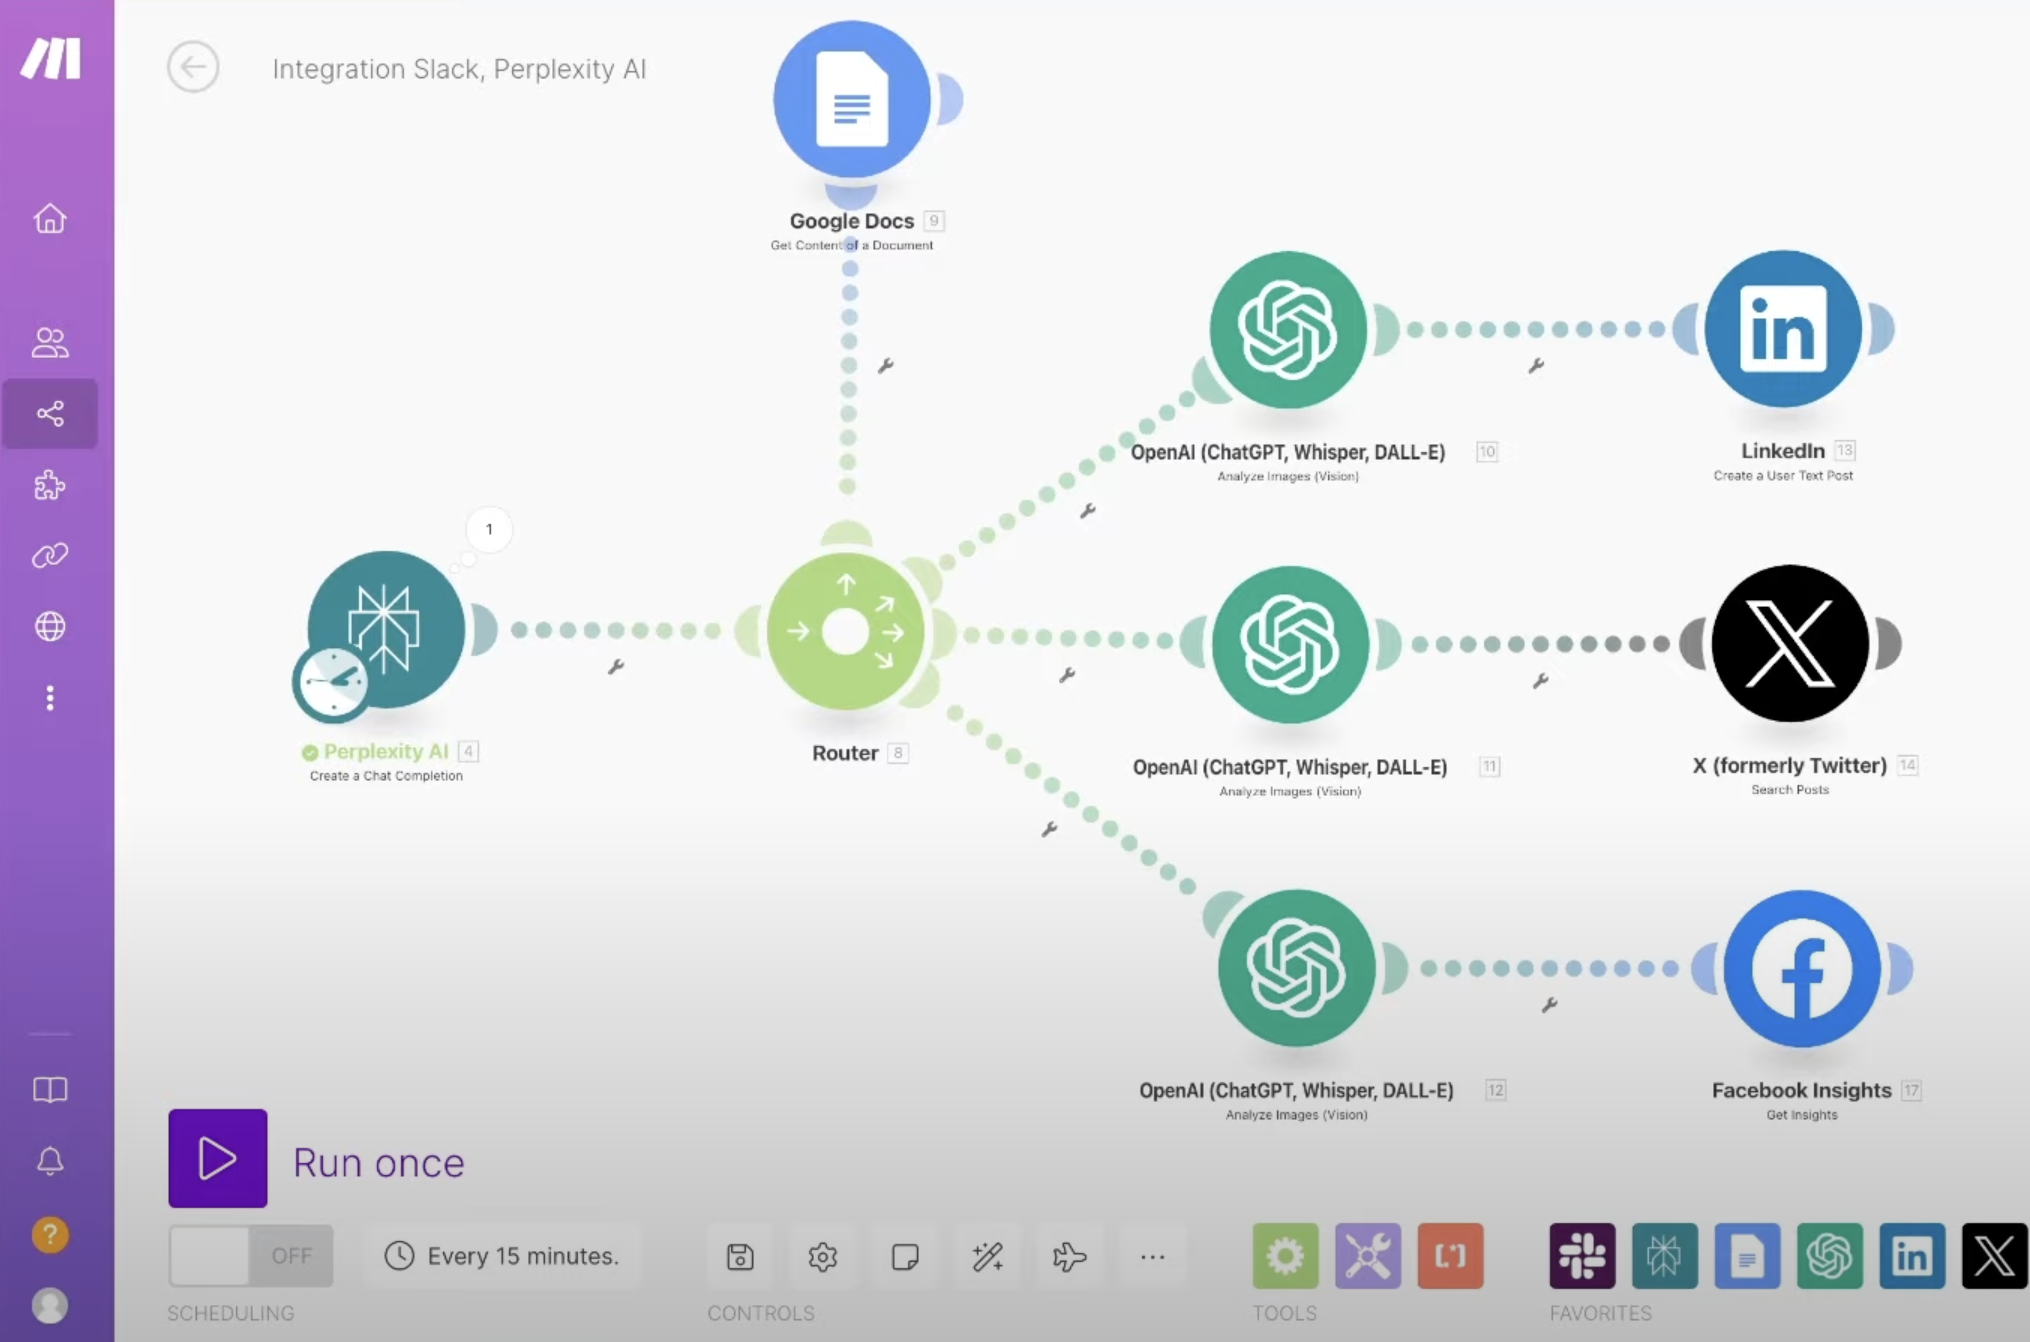This screenshot has height=1342, width=2030.
Task: Go back using the arrow button
Action: click(x=193, y=67)
